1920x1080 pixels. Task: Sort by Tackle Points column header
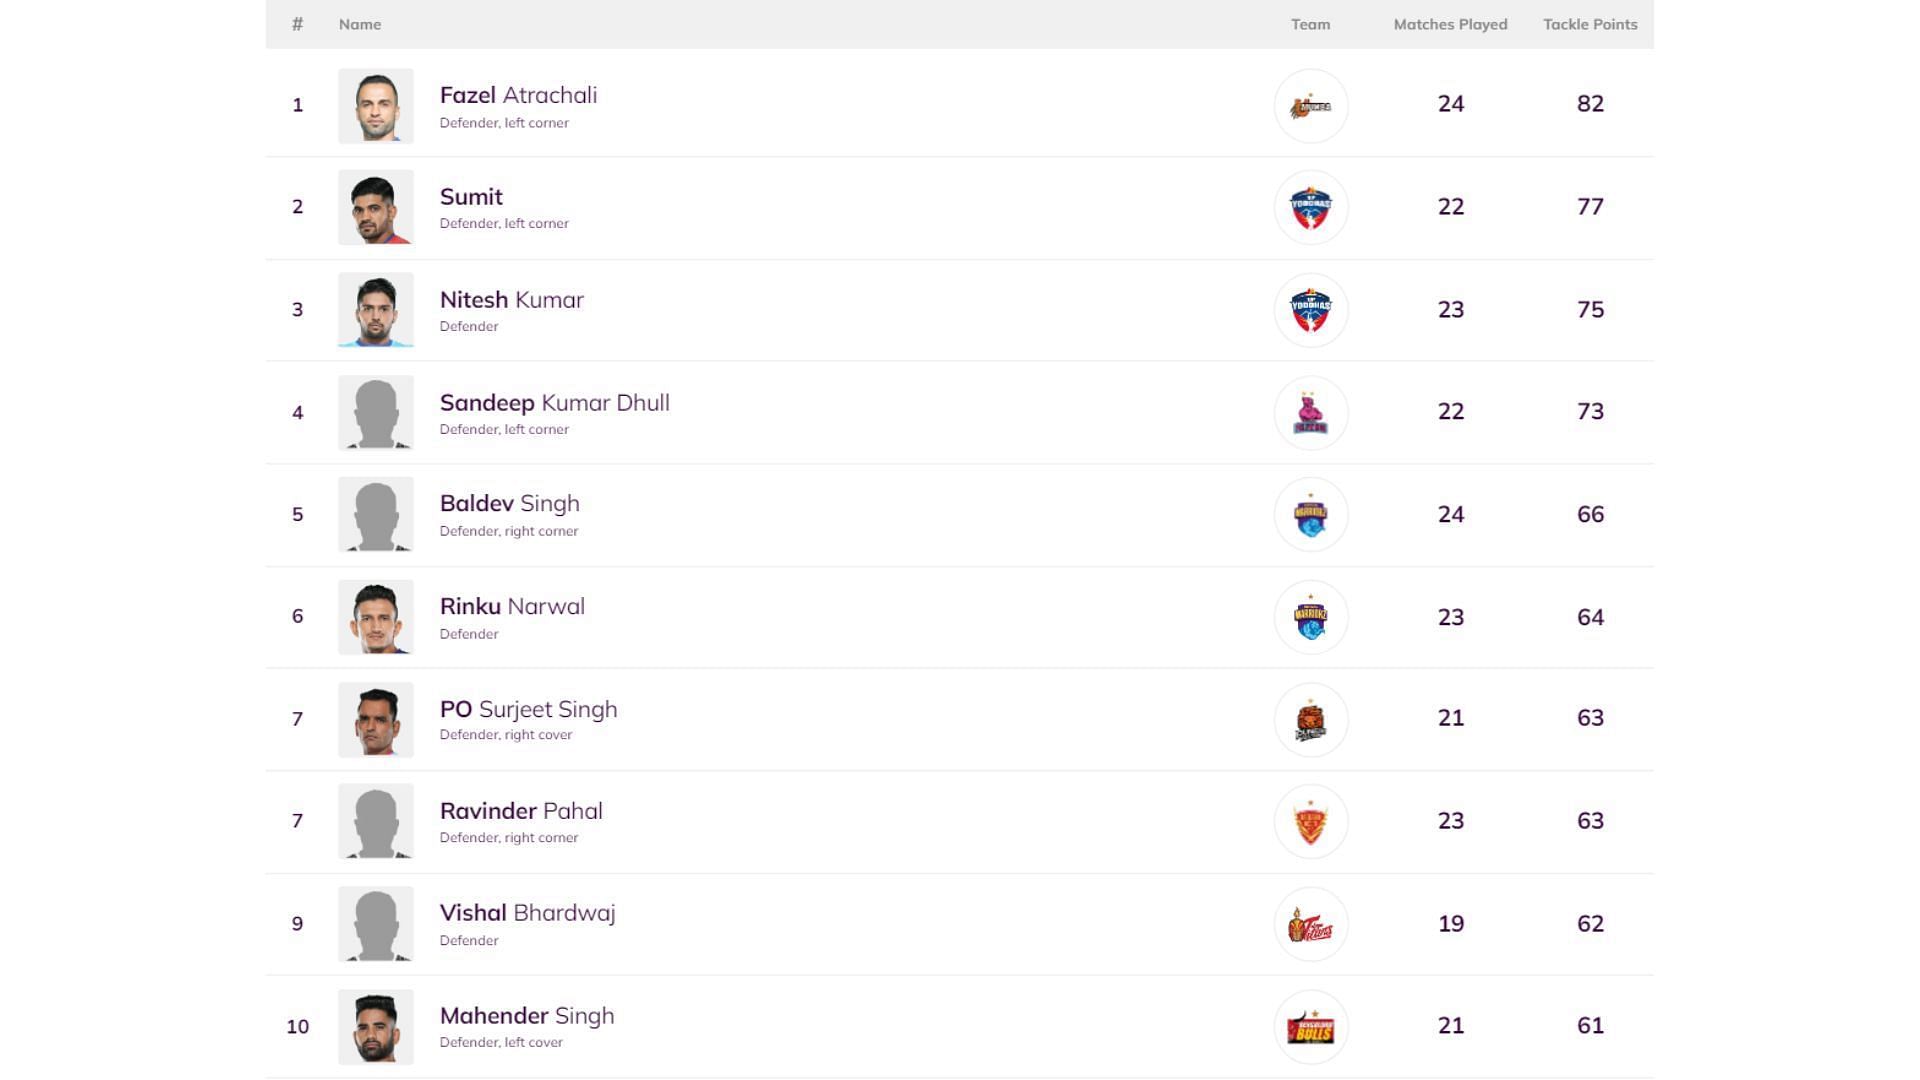1589,24
